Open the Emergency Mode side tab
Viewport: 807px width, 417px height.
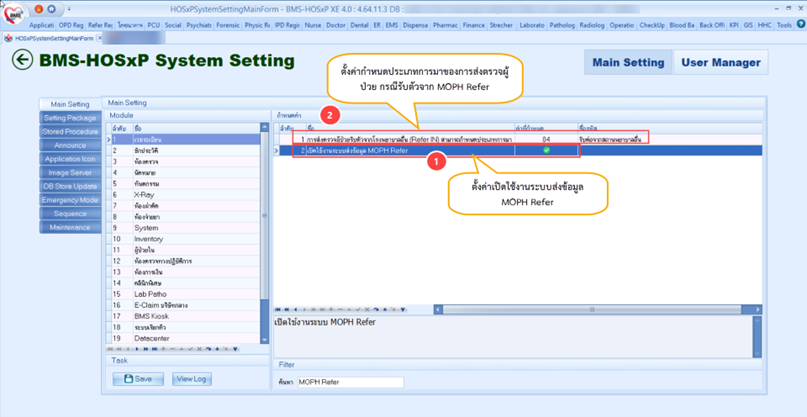(x=70, y=200)
